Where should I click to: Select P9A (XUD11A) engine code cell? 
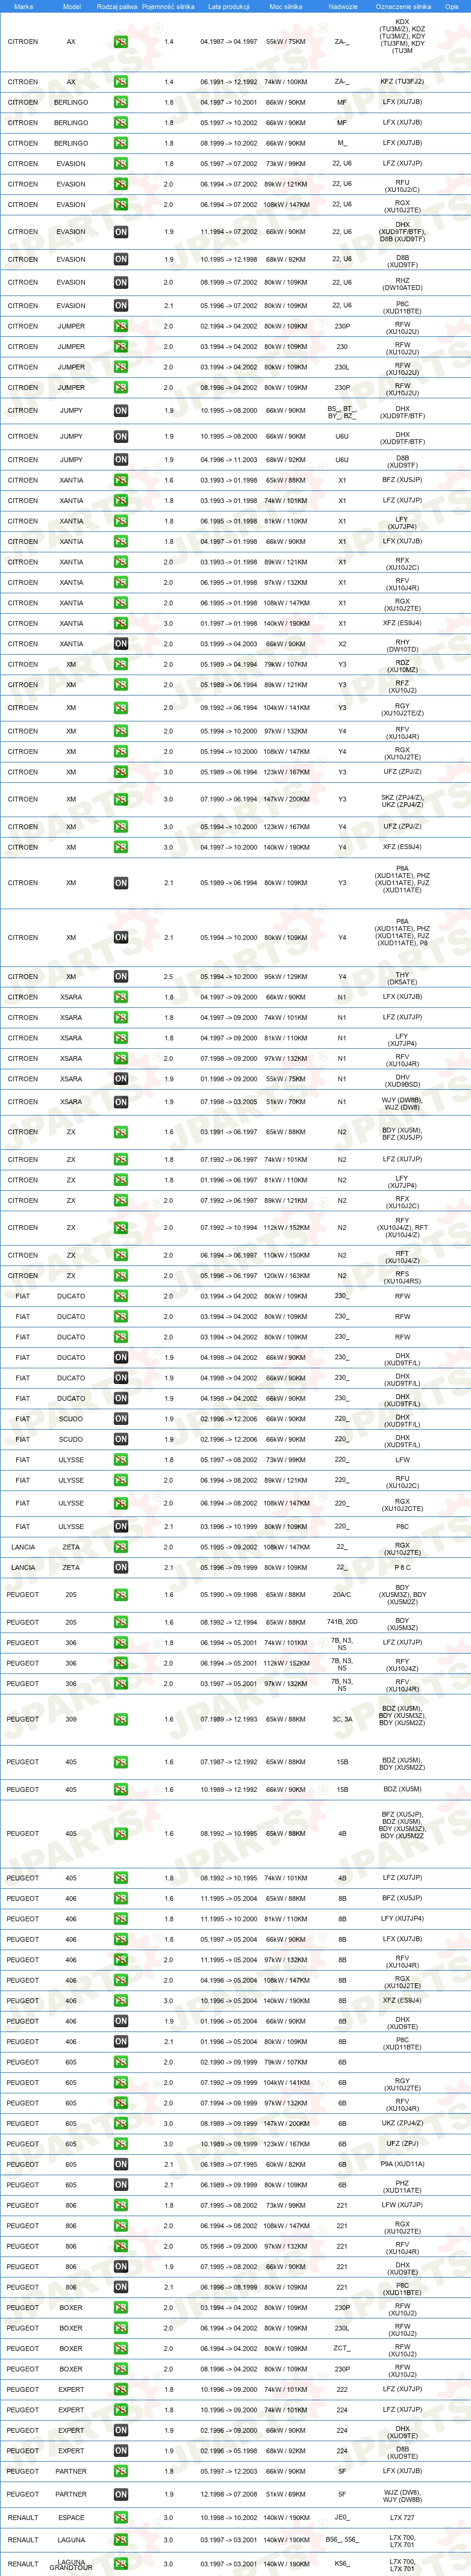tap(402, 2163)
